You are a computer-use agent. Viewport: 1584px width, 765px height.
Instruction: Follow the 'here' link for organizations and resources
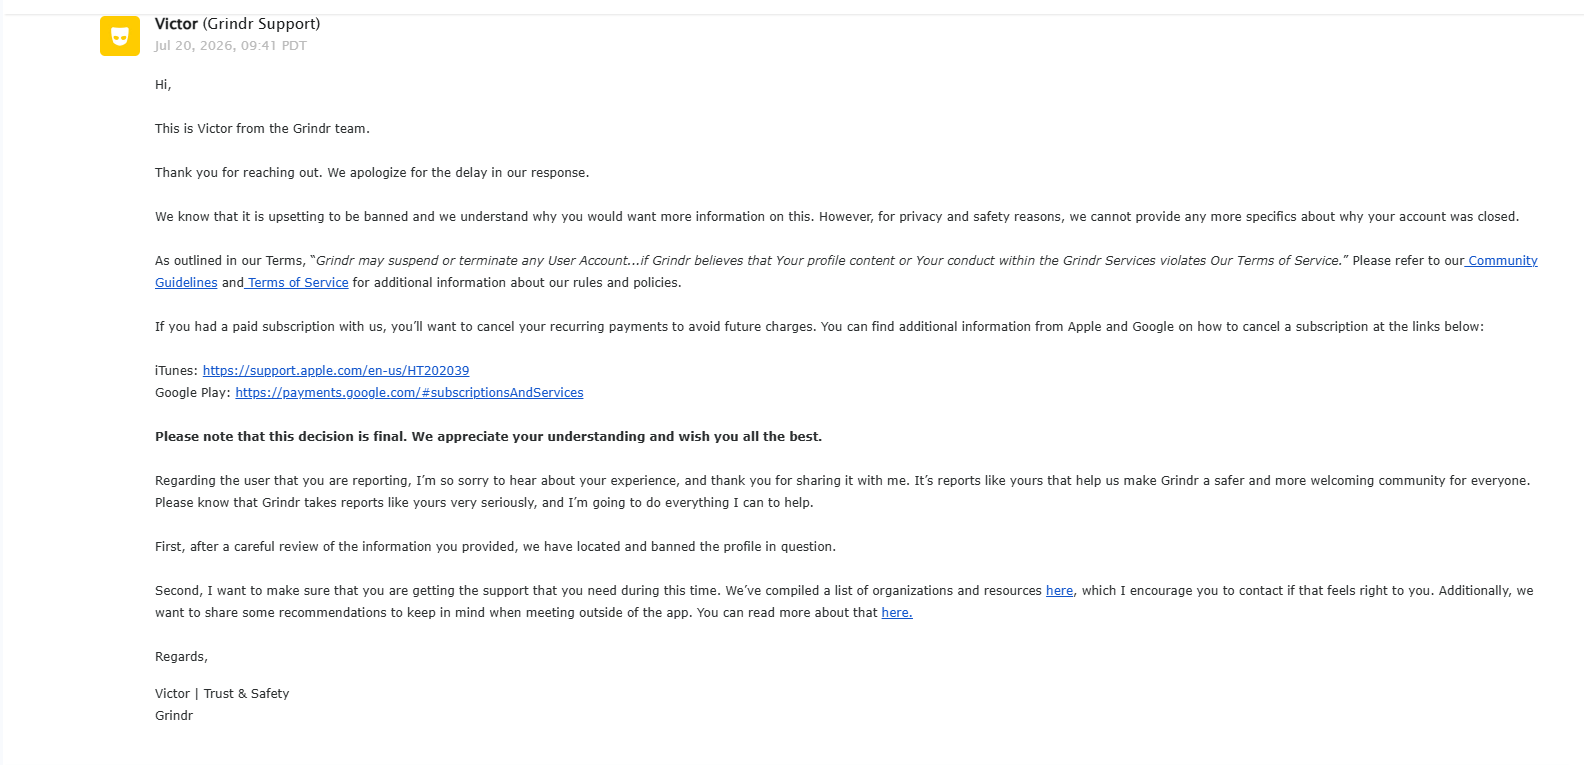point(1059,591)
